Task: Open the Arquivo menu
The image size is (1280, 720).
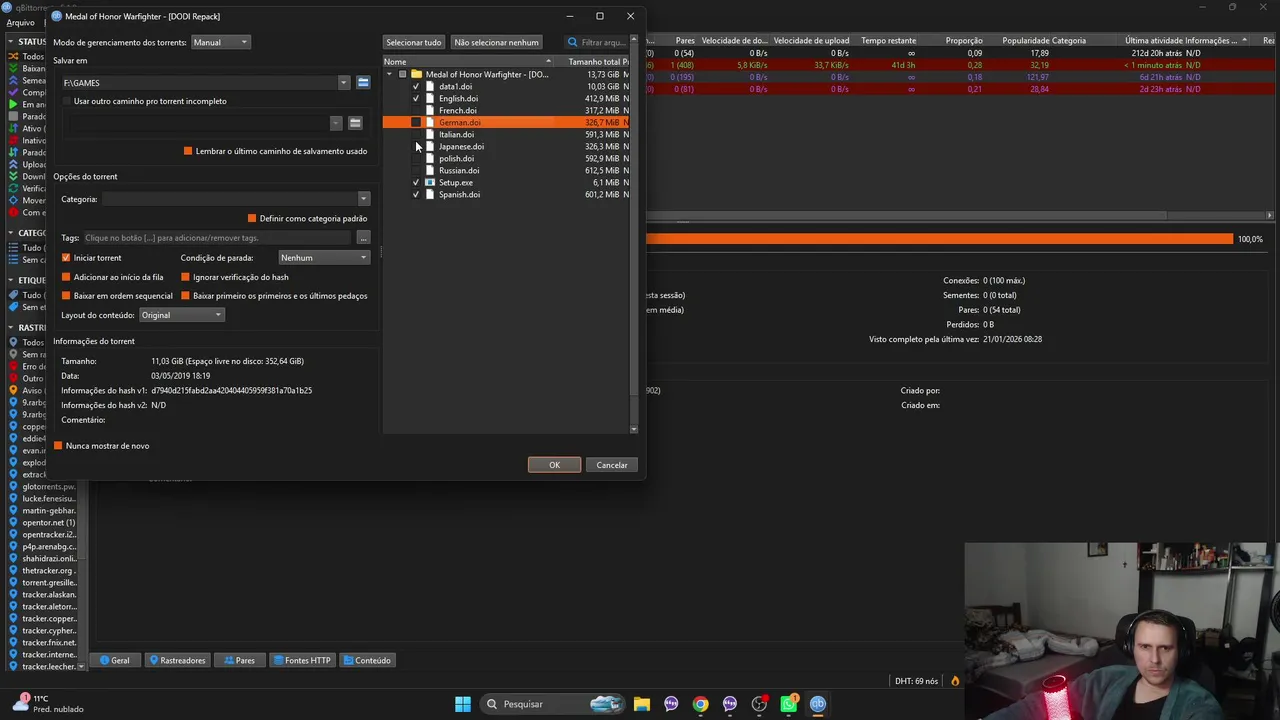Action: [x=20, y=22]
